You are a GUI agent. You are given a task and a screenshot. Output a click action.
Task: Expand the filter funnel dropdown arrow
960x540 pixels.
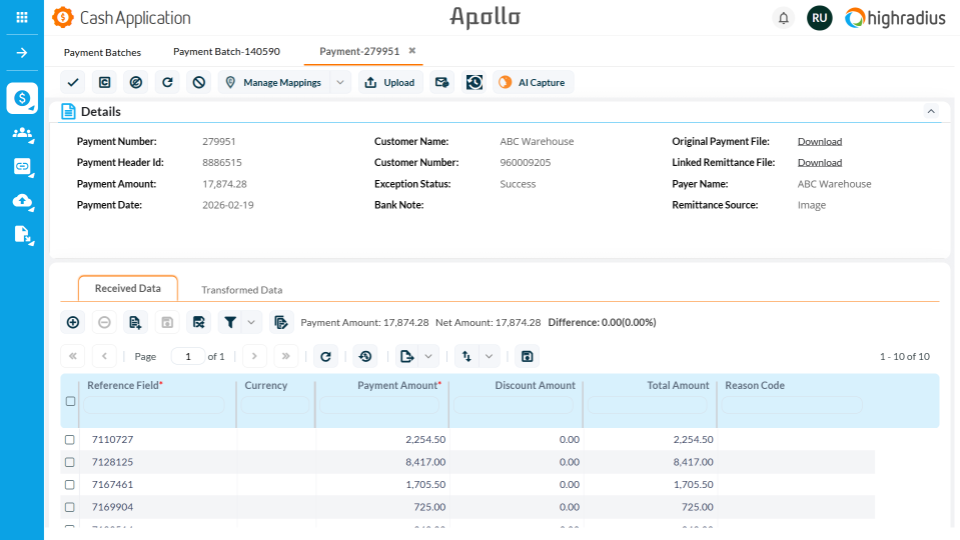point(251,322)
